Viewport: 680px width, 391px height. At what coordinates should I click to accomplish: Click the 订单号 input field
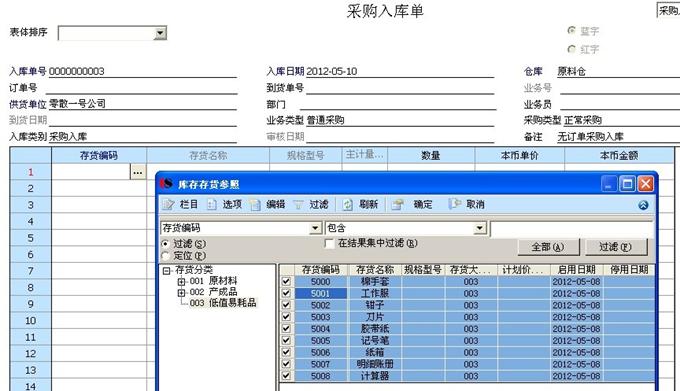point(141,88)
